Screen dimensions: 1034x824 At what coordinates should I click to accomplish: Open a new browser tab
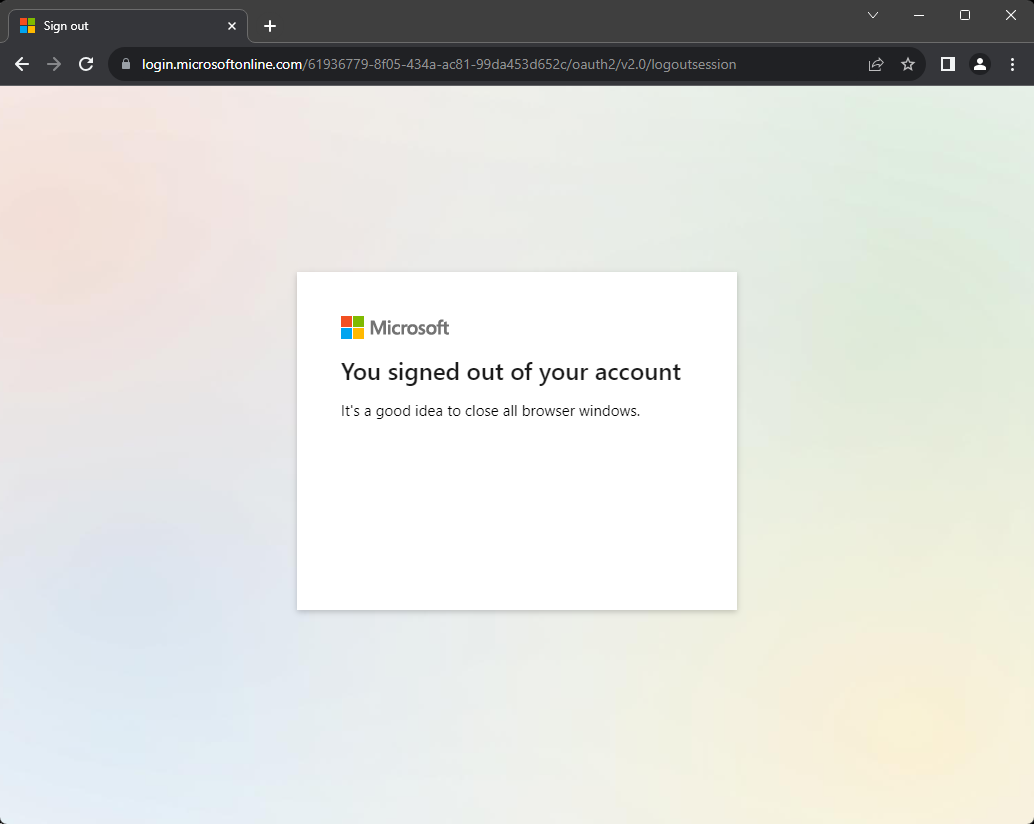(x=270, y=26)
